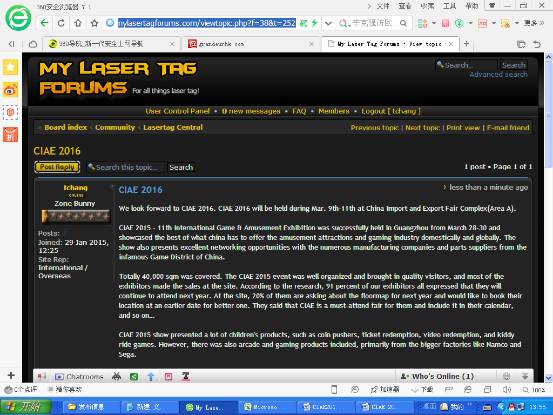Add new sidebar item with plus icon
The width and height of the screenshot is (553, 415).
click(11, 375)
